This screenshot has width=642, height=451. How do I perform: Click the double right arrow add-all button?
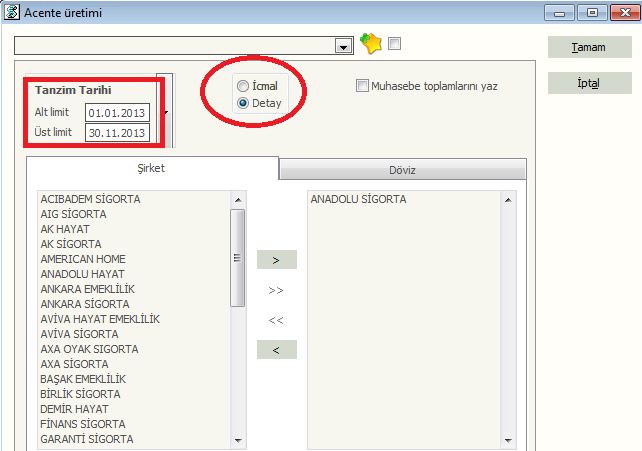pos(276,290)
